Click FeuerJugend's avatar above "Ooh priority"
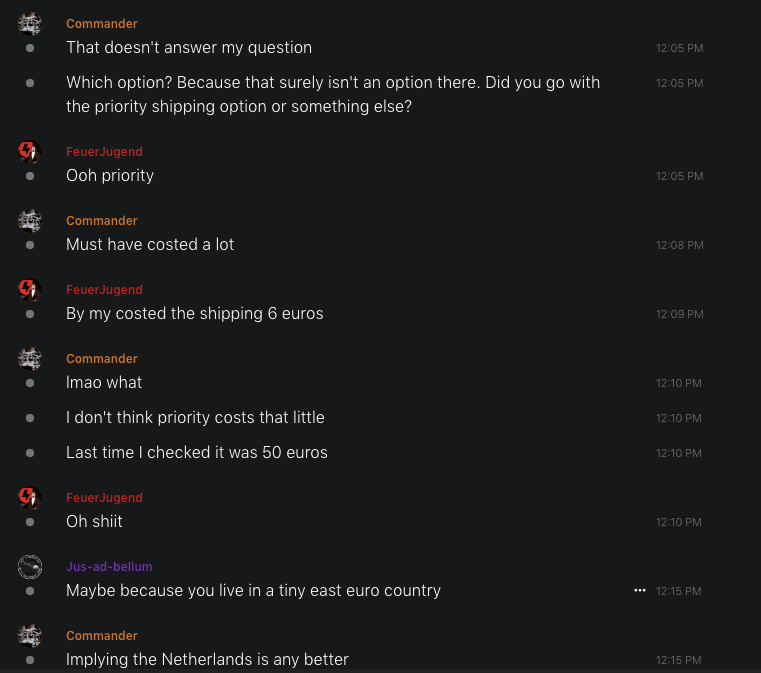The width and height of the screenshot is (761, 673). point(30,152)
